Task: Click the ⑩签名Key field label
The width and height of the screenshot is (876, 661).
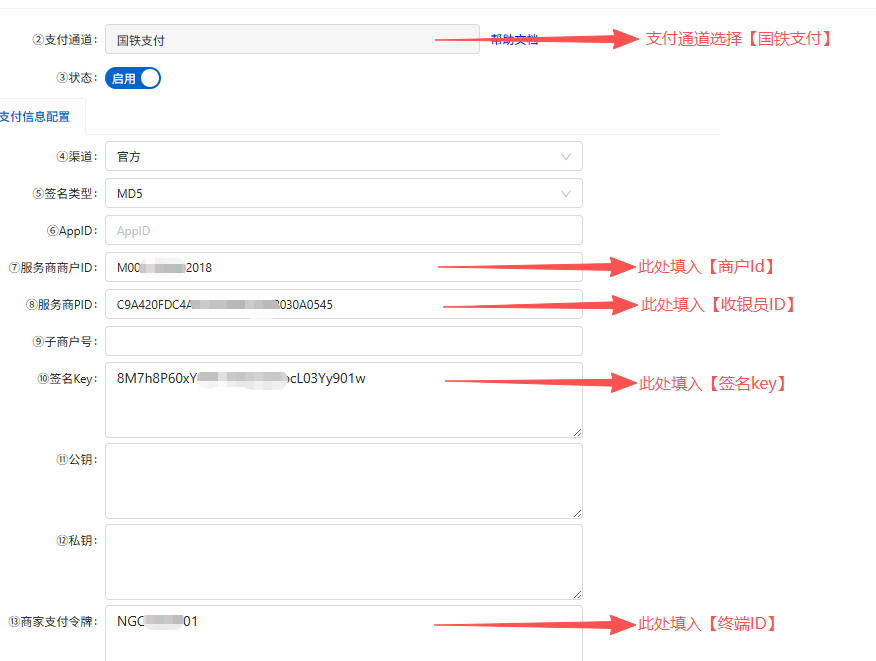Action: pyautogui.click(x=66, y=379)
